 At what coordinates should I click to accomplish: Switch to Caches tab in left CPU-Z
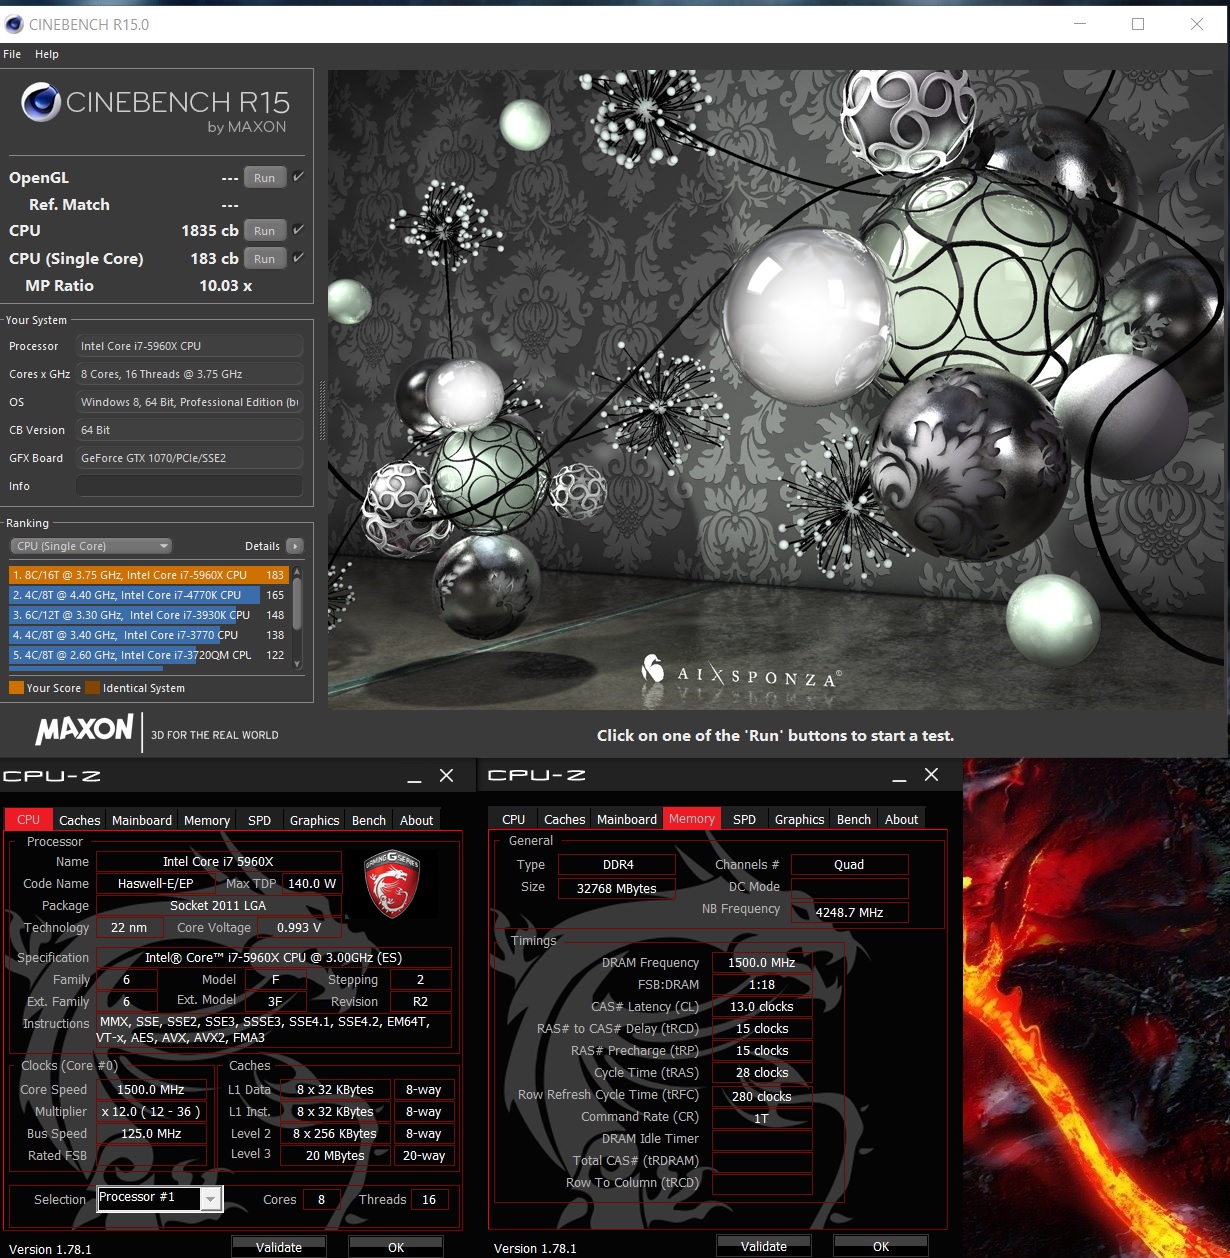pos(79,820)
